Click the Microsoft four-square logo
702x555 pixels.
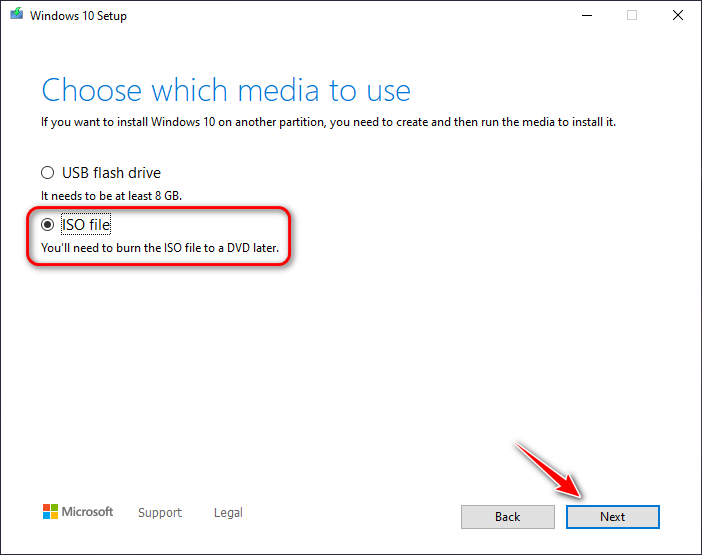[50, 512]
